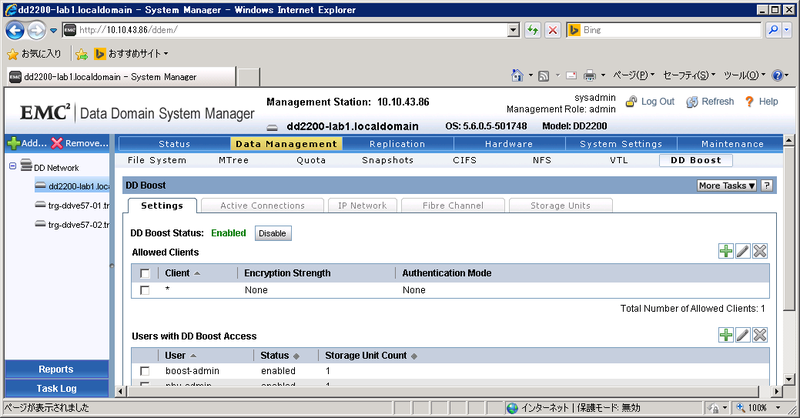Open address bar history dropdown

coord(514,30)
